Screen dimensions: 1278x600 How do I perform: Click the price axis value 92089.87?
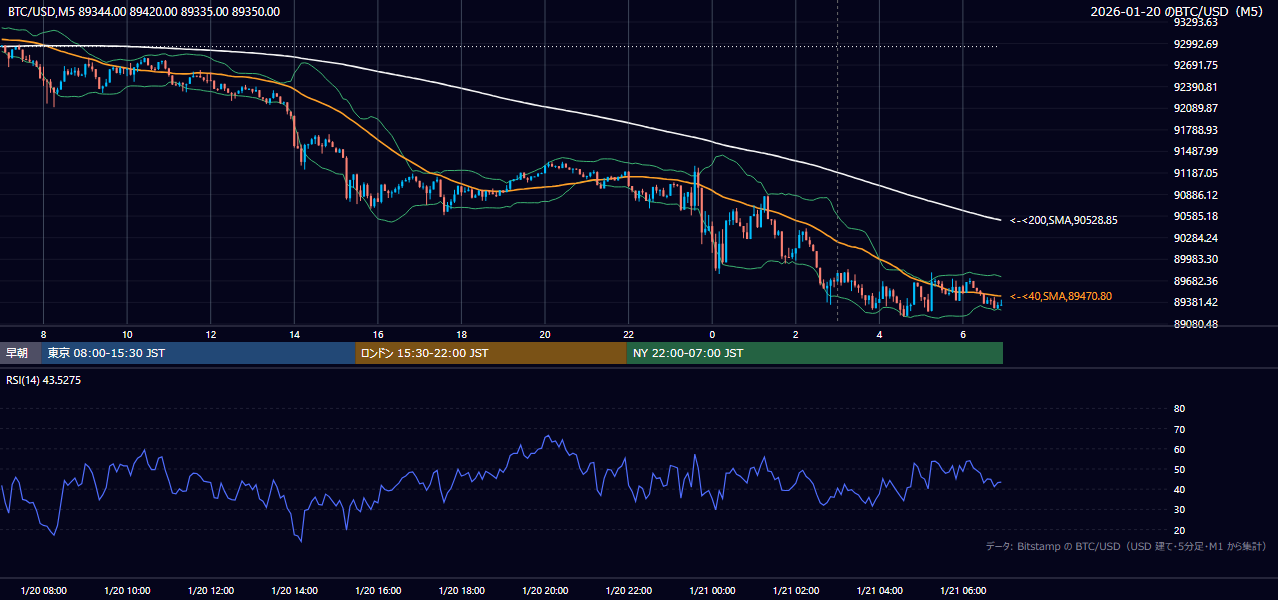pos(1196,108)
